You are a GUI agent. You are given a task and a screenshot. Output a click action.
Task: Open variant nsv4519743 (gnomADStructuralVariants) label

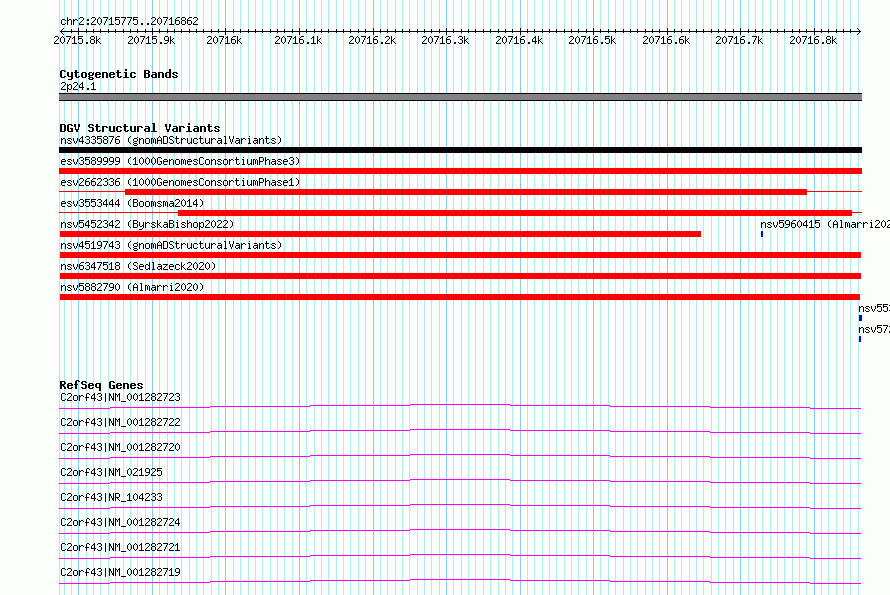pos(171,245)
